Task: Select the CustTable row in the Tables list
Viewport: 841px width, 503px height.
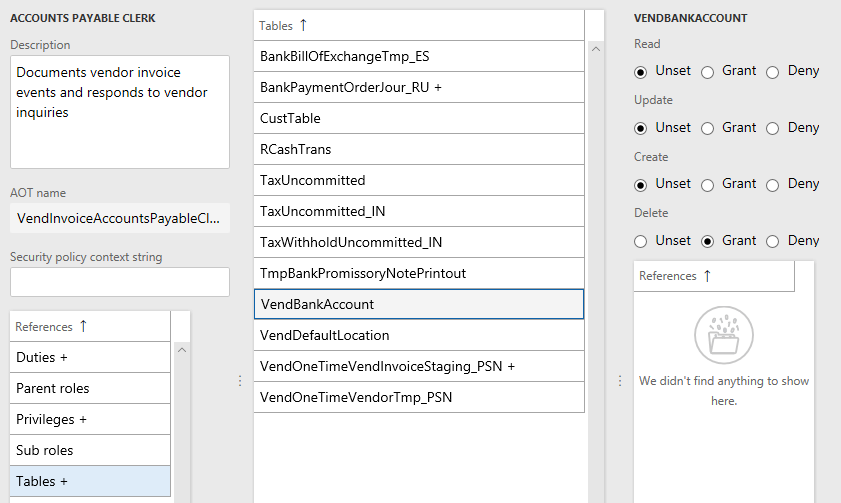Action: (419, 118)
